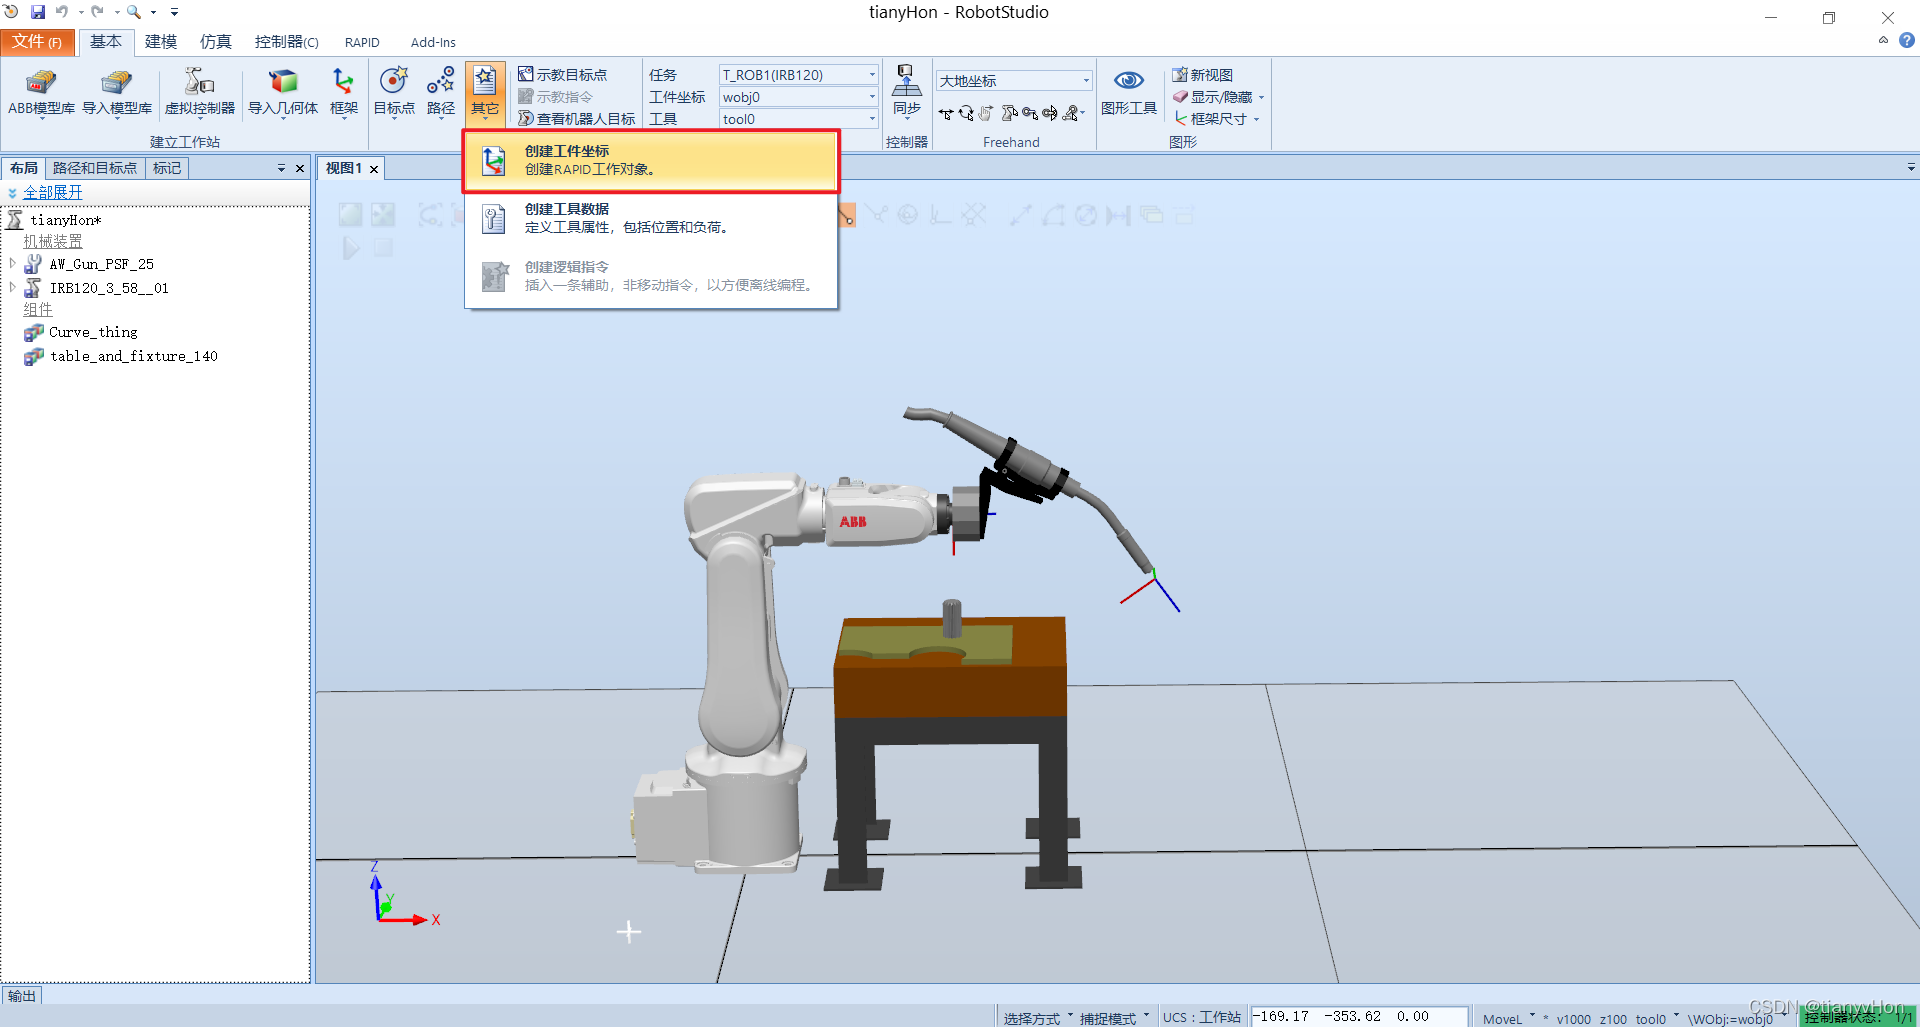Switch to 标记 panel tab
This screenshot has width=1920, height=1027.
pos(167,168)
